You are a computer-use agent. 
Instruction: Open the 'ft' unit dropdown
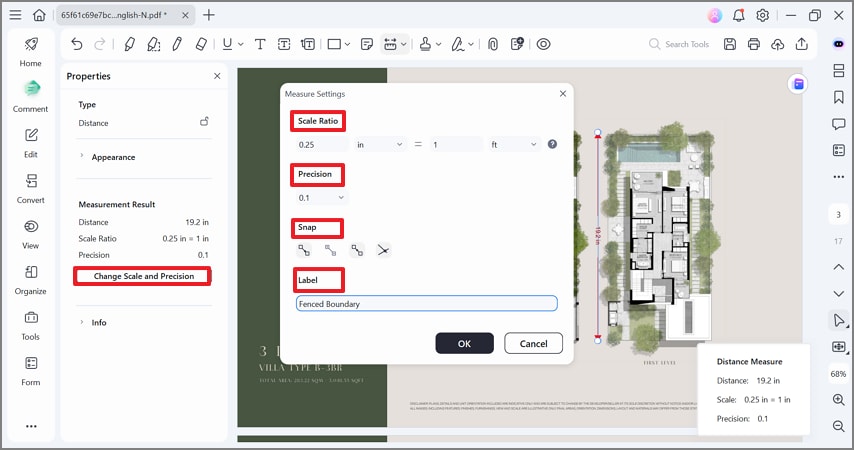(x=514, y=144)
